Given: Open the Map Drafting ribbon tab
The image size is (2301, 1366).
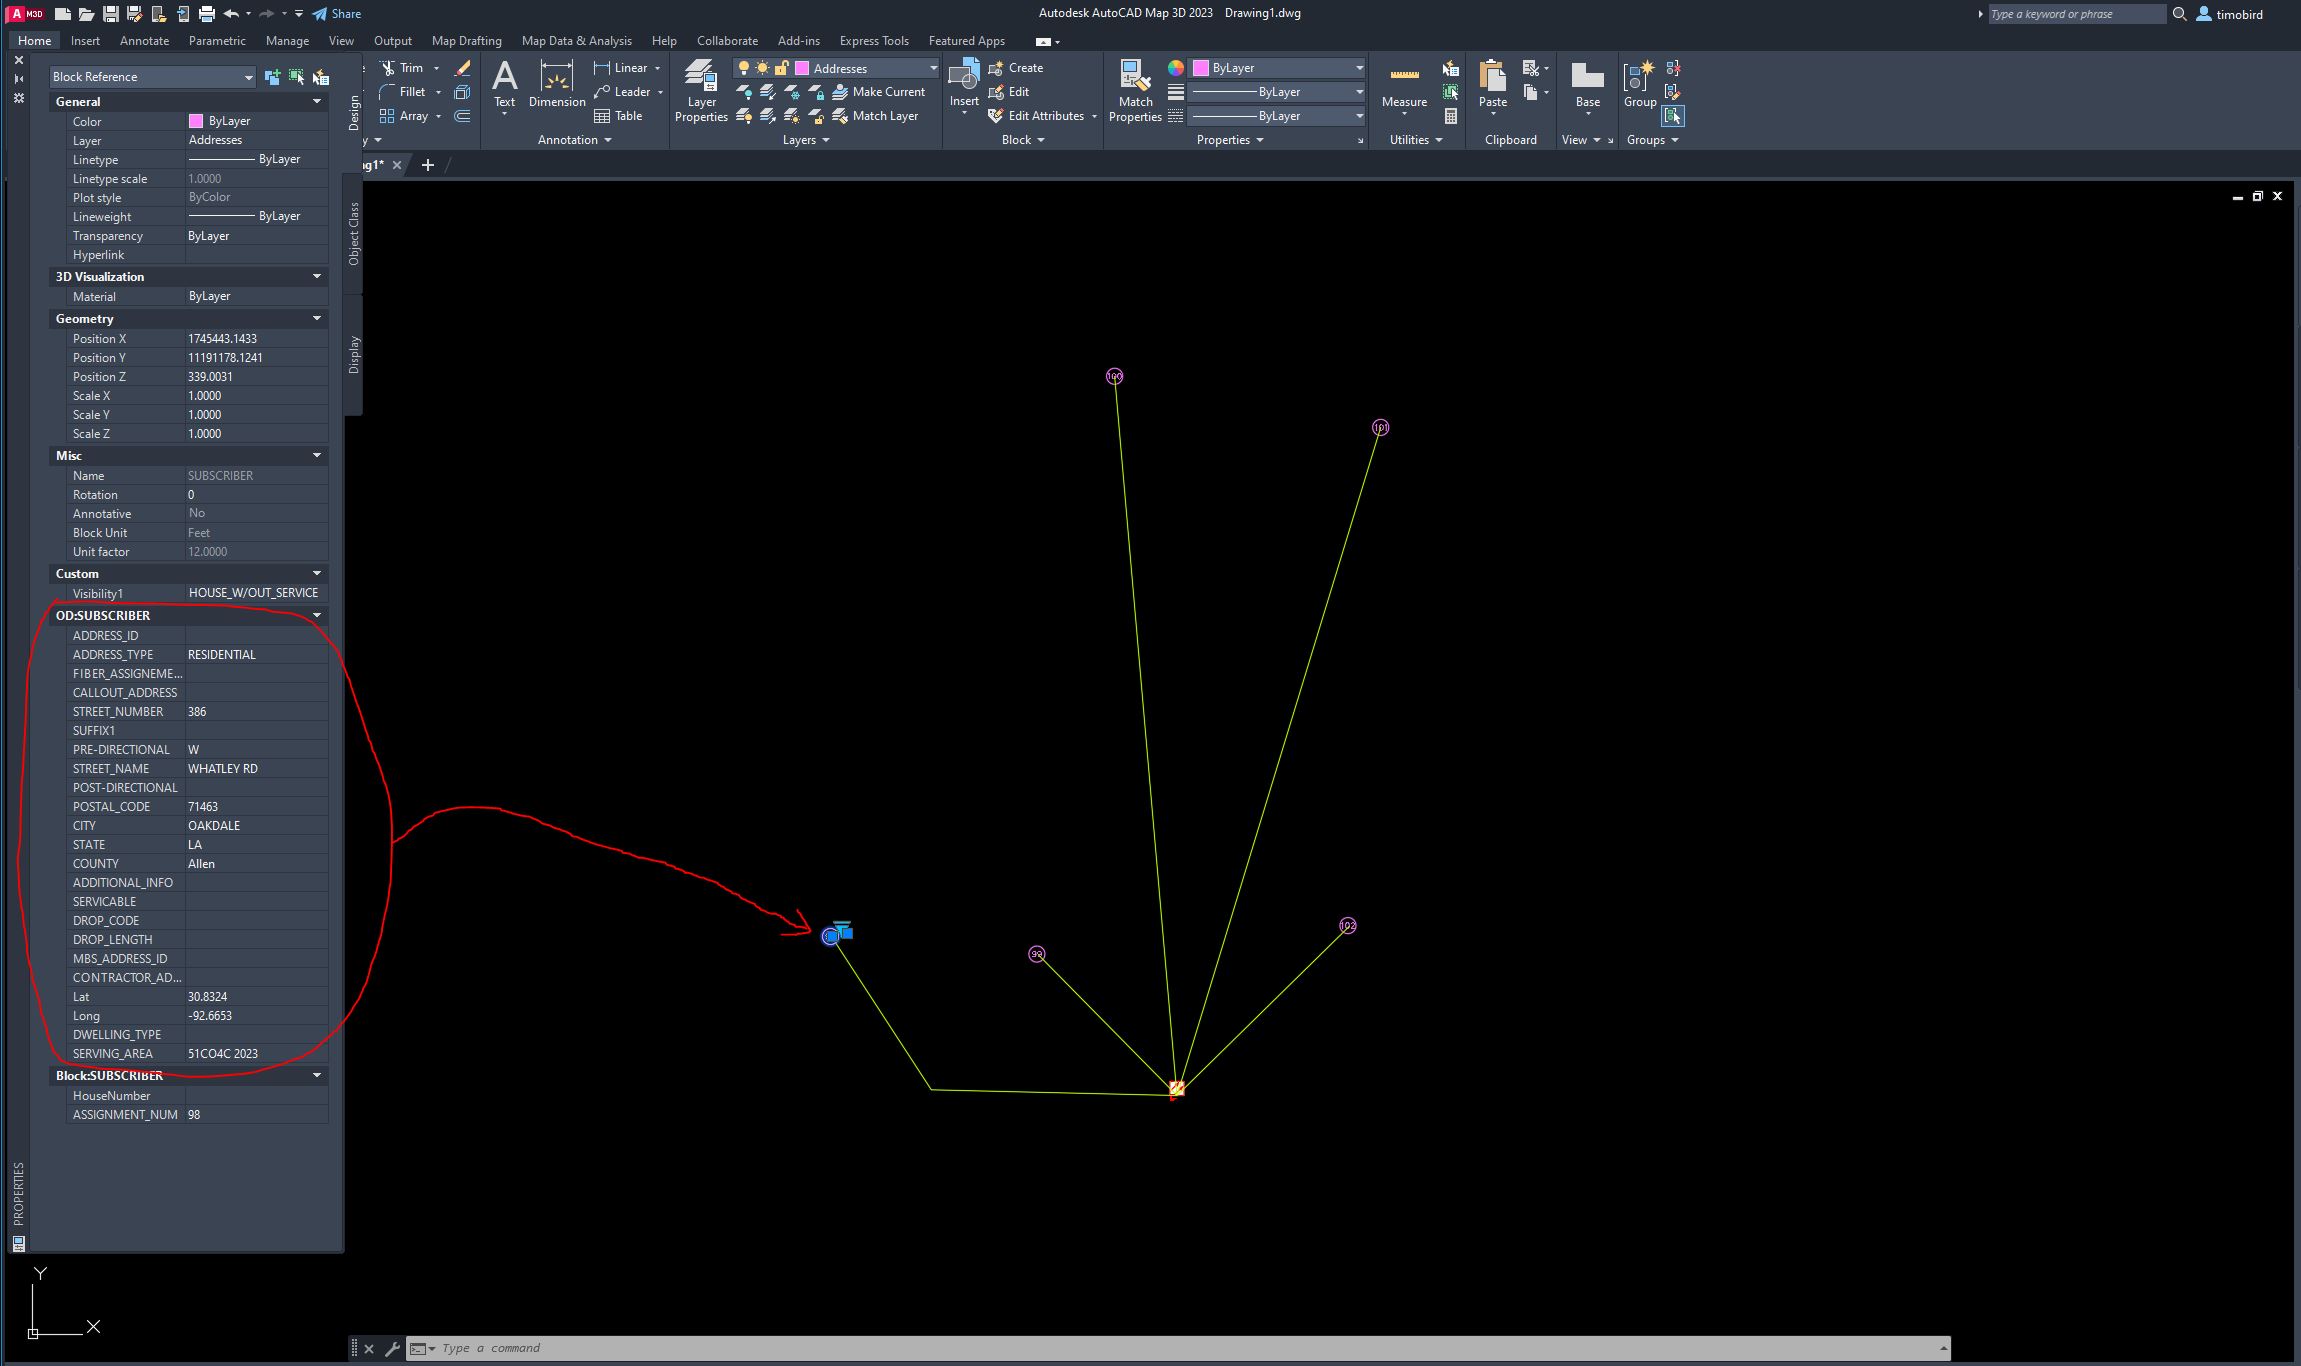Looking at the screenshot, I should pos(466,41).
